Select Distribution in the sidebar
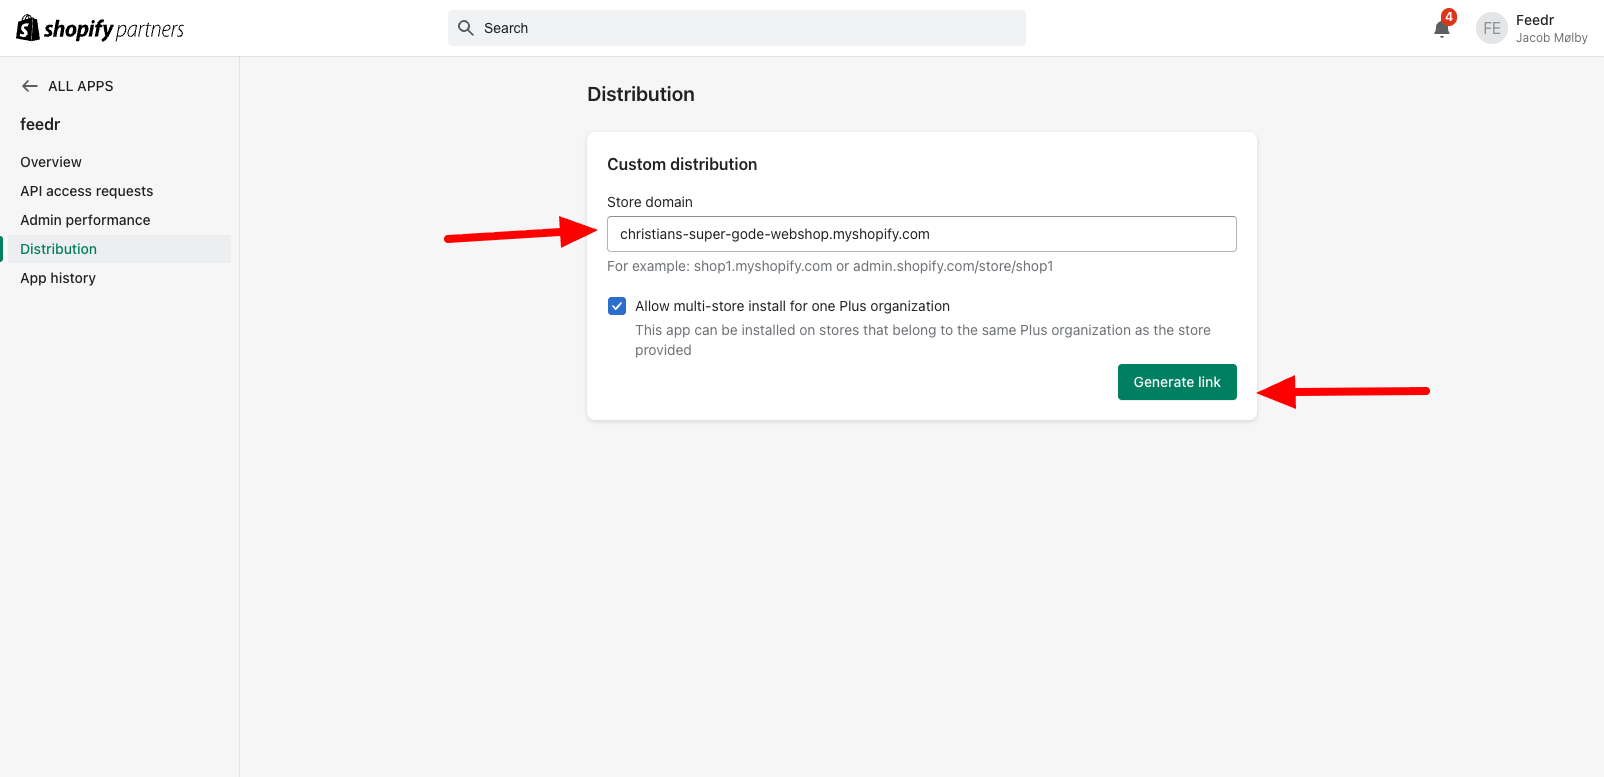Viewport: 1604px width, 777px height. [59, 249]
